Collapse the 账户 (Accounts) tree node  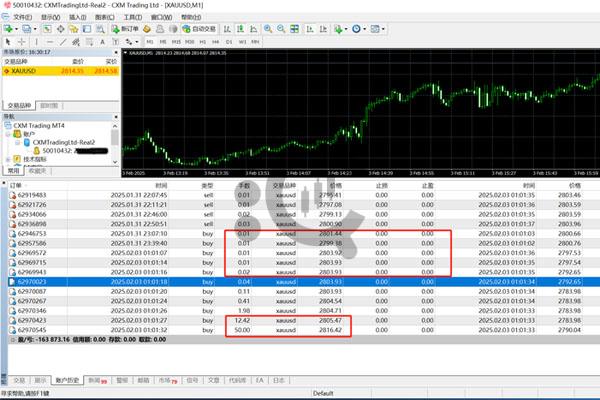point(10,134)
